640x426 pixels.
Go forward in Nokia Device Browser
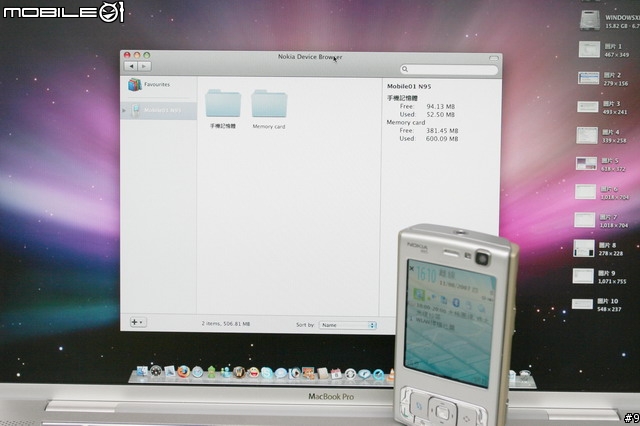[x=144, y=66]
